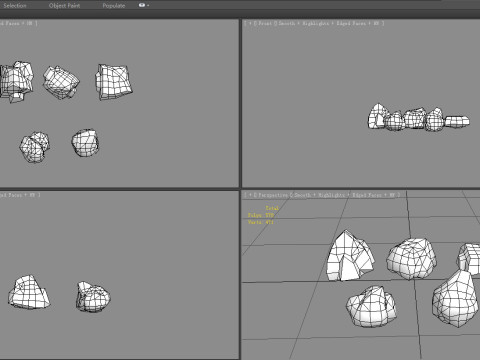
Task: Select the rounded dome rock in Perspective view
Action: (x=411, y=259)
